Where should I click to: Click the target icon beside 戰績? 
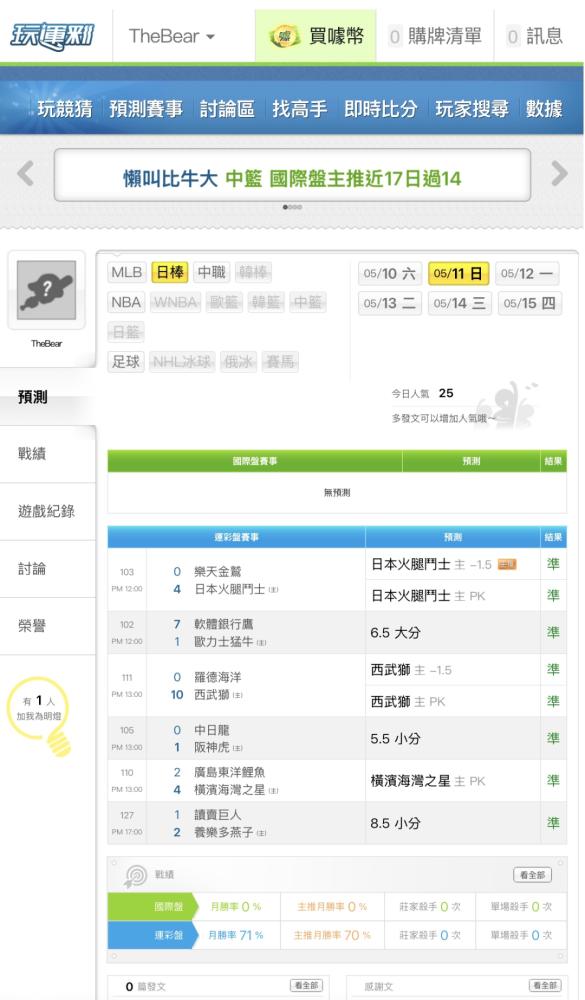(135, 876)
